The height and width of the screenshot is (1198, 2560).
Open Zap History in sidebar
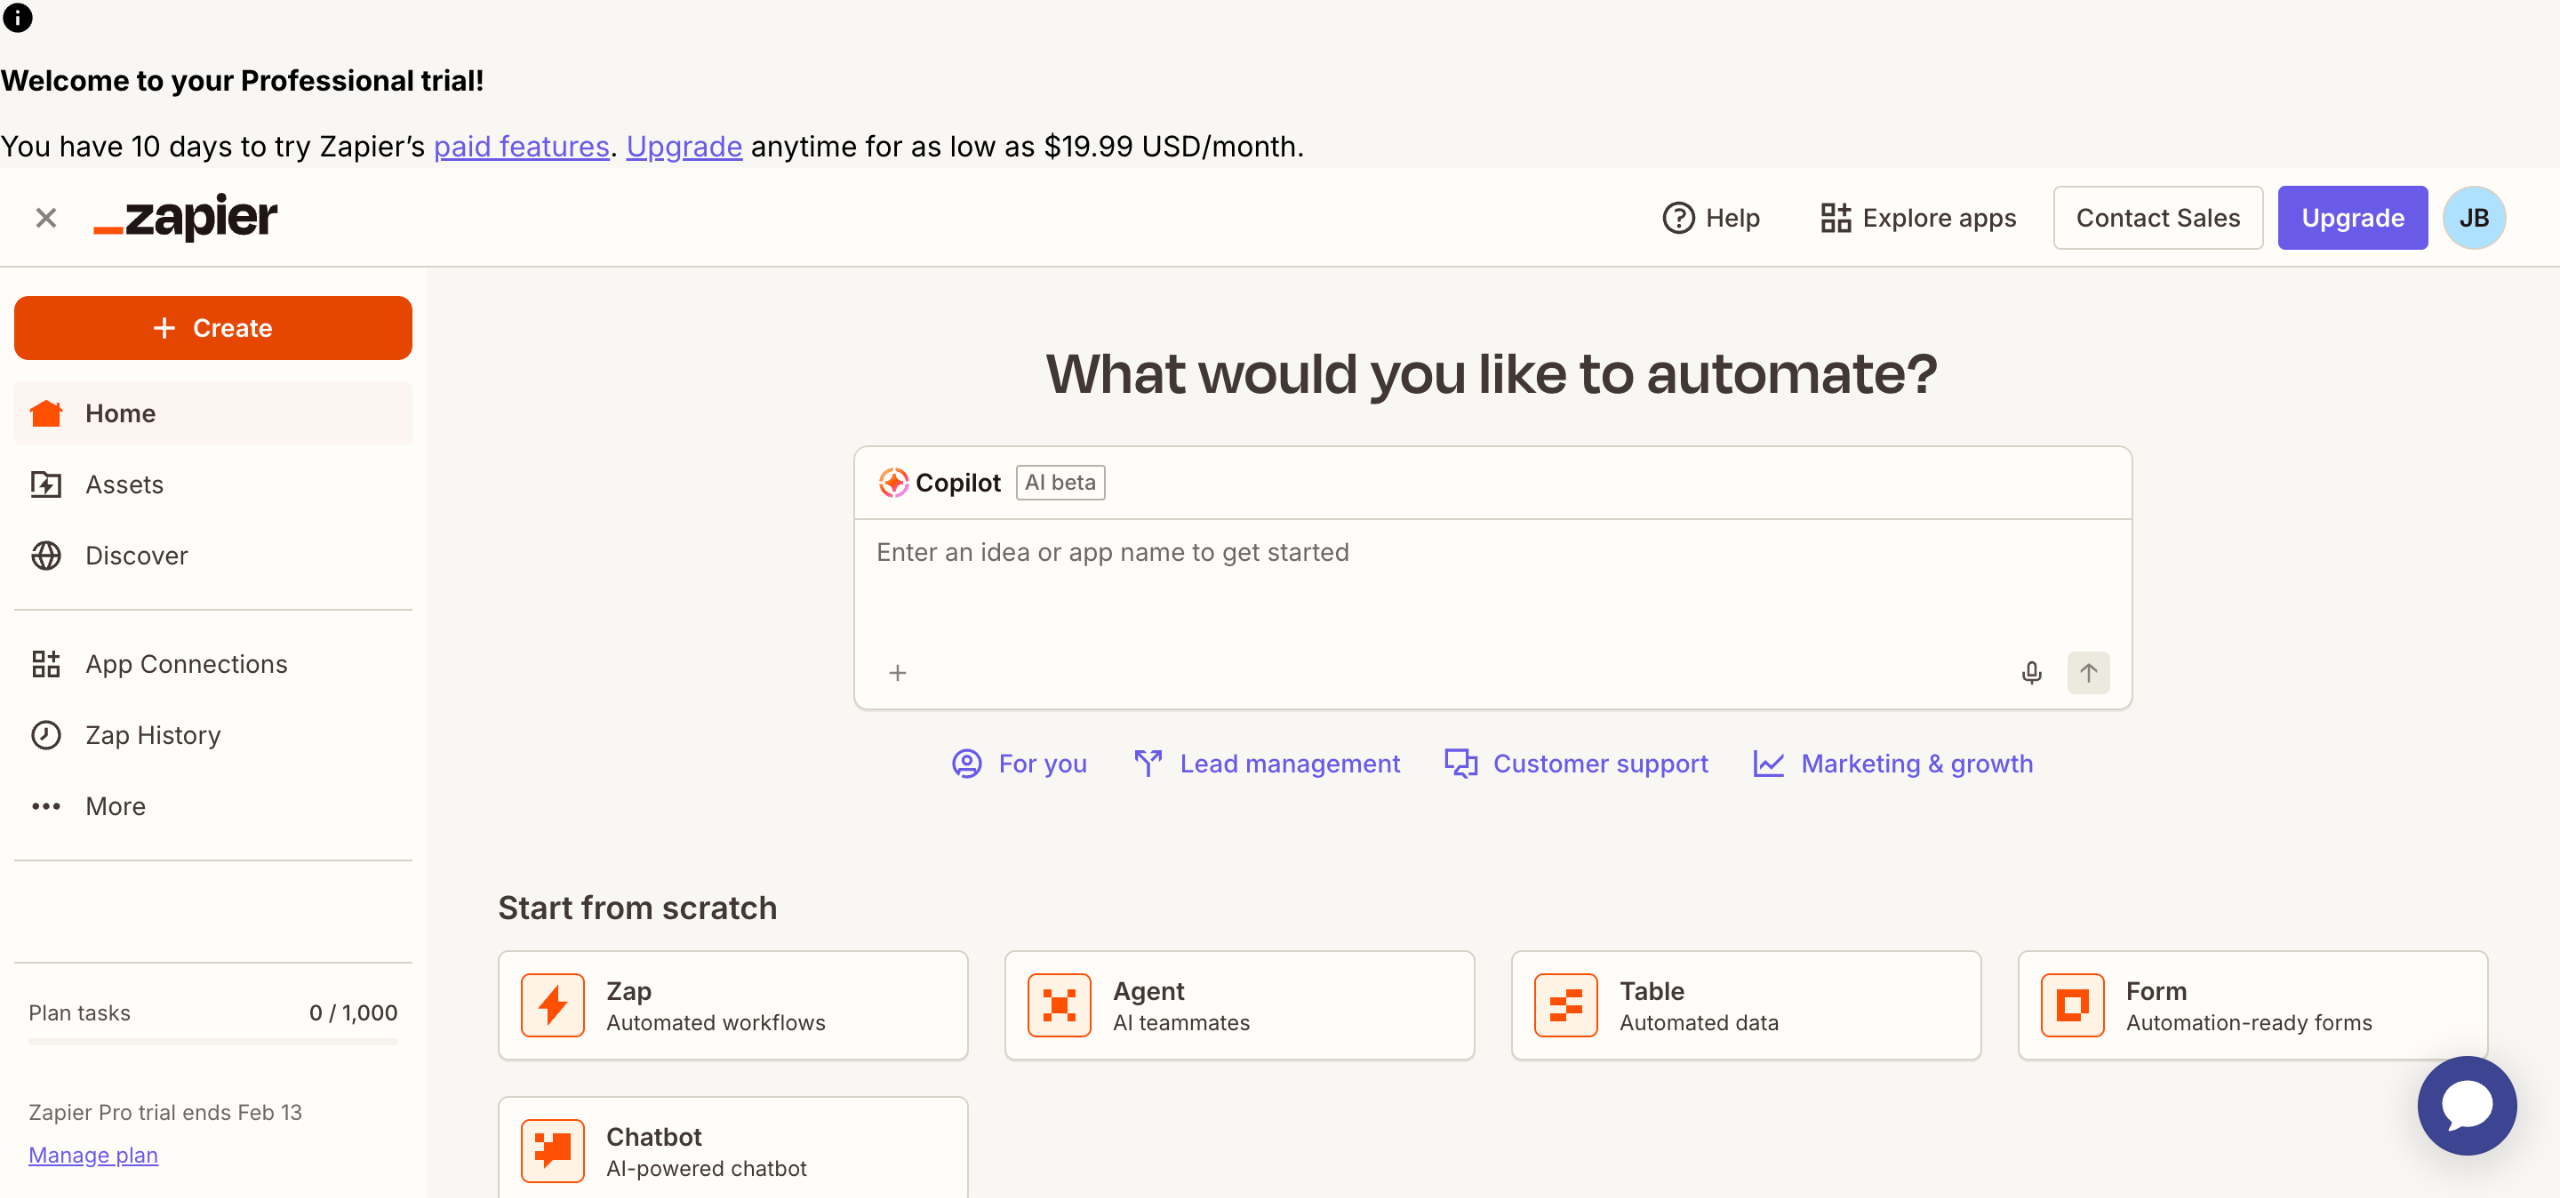click(152, 735)
